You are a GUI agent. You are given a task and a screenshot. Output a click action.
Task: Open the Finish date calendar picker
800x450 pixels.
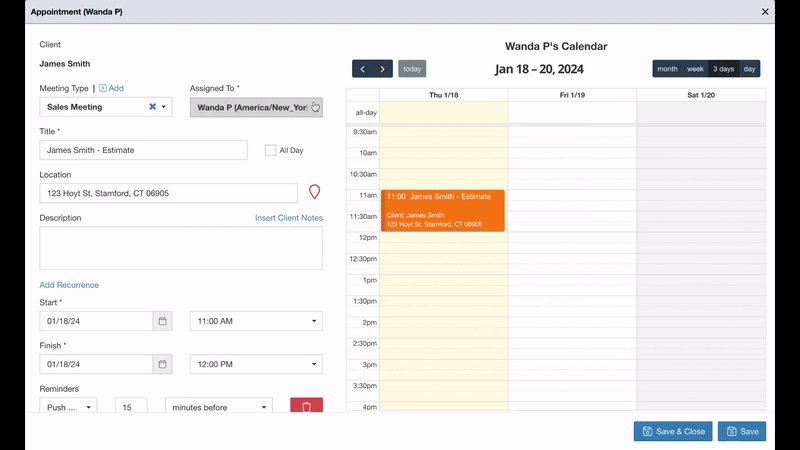(162, 364)
